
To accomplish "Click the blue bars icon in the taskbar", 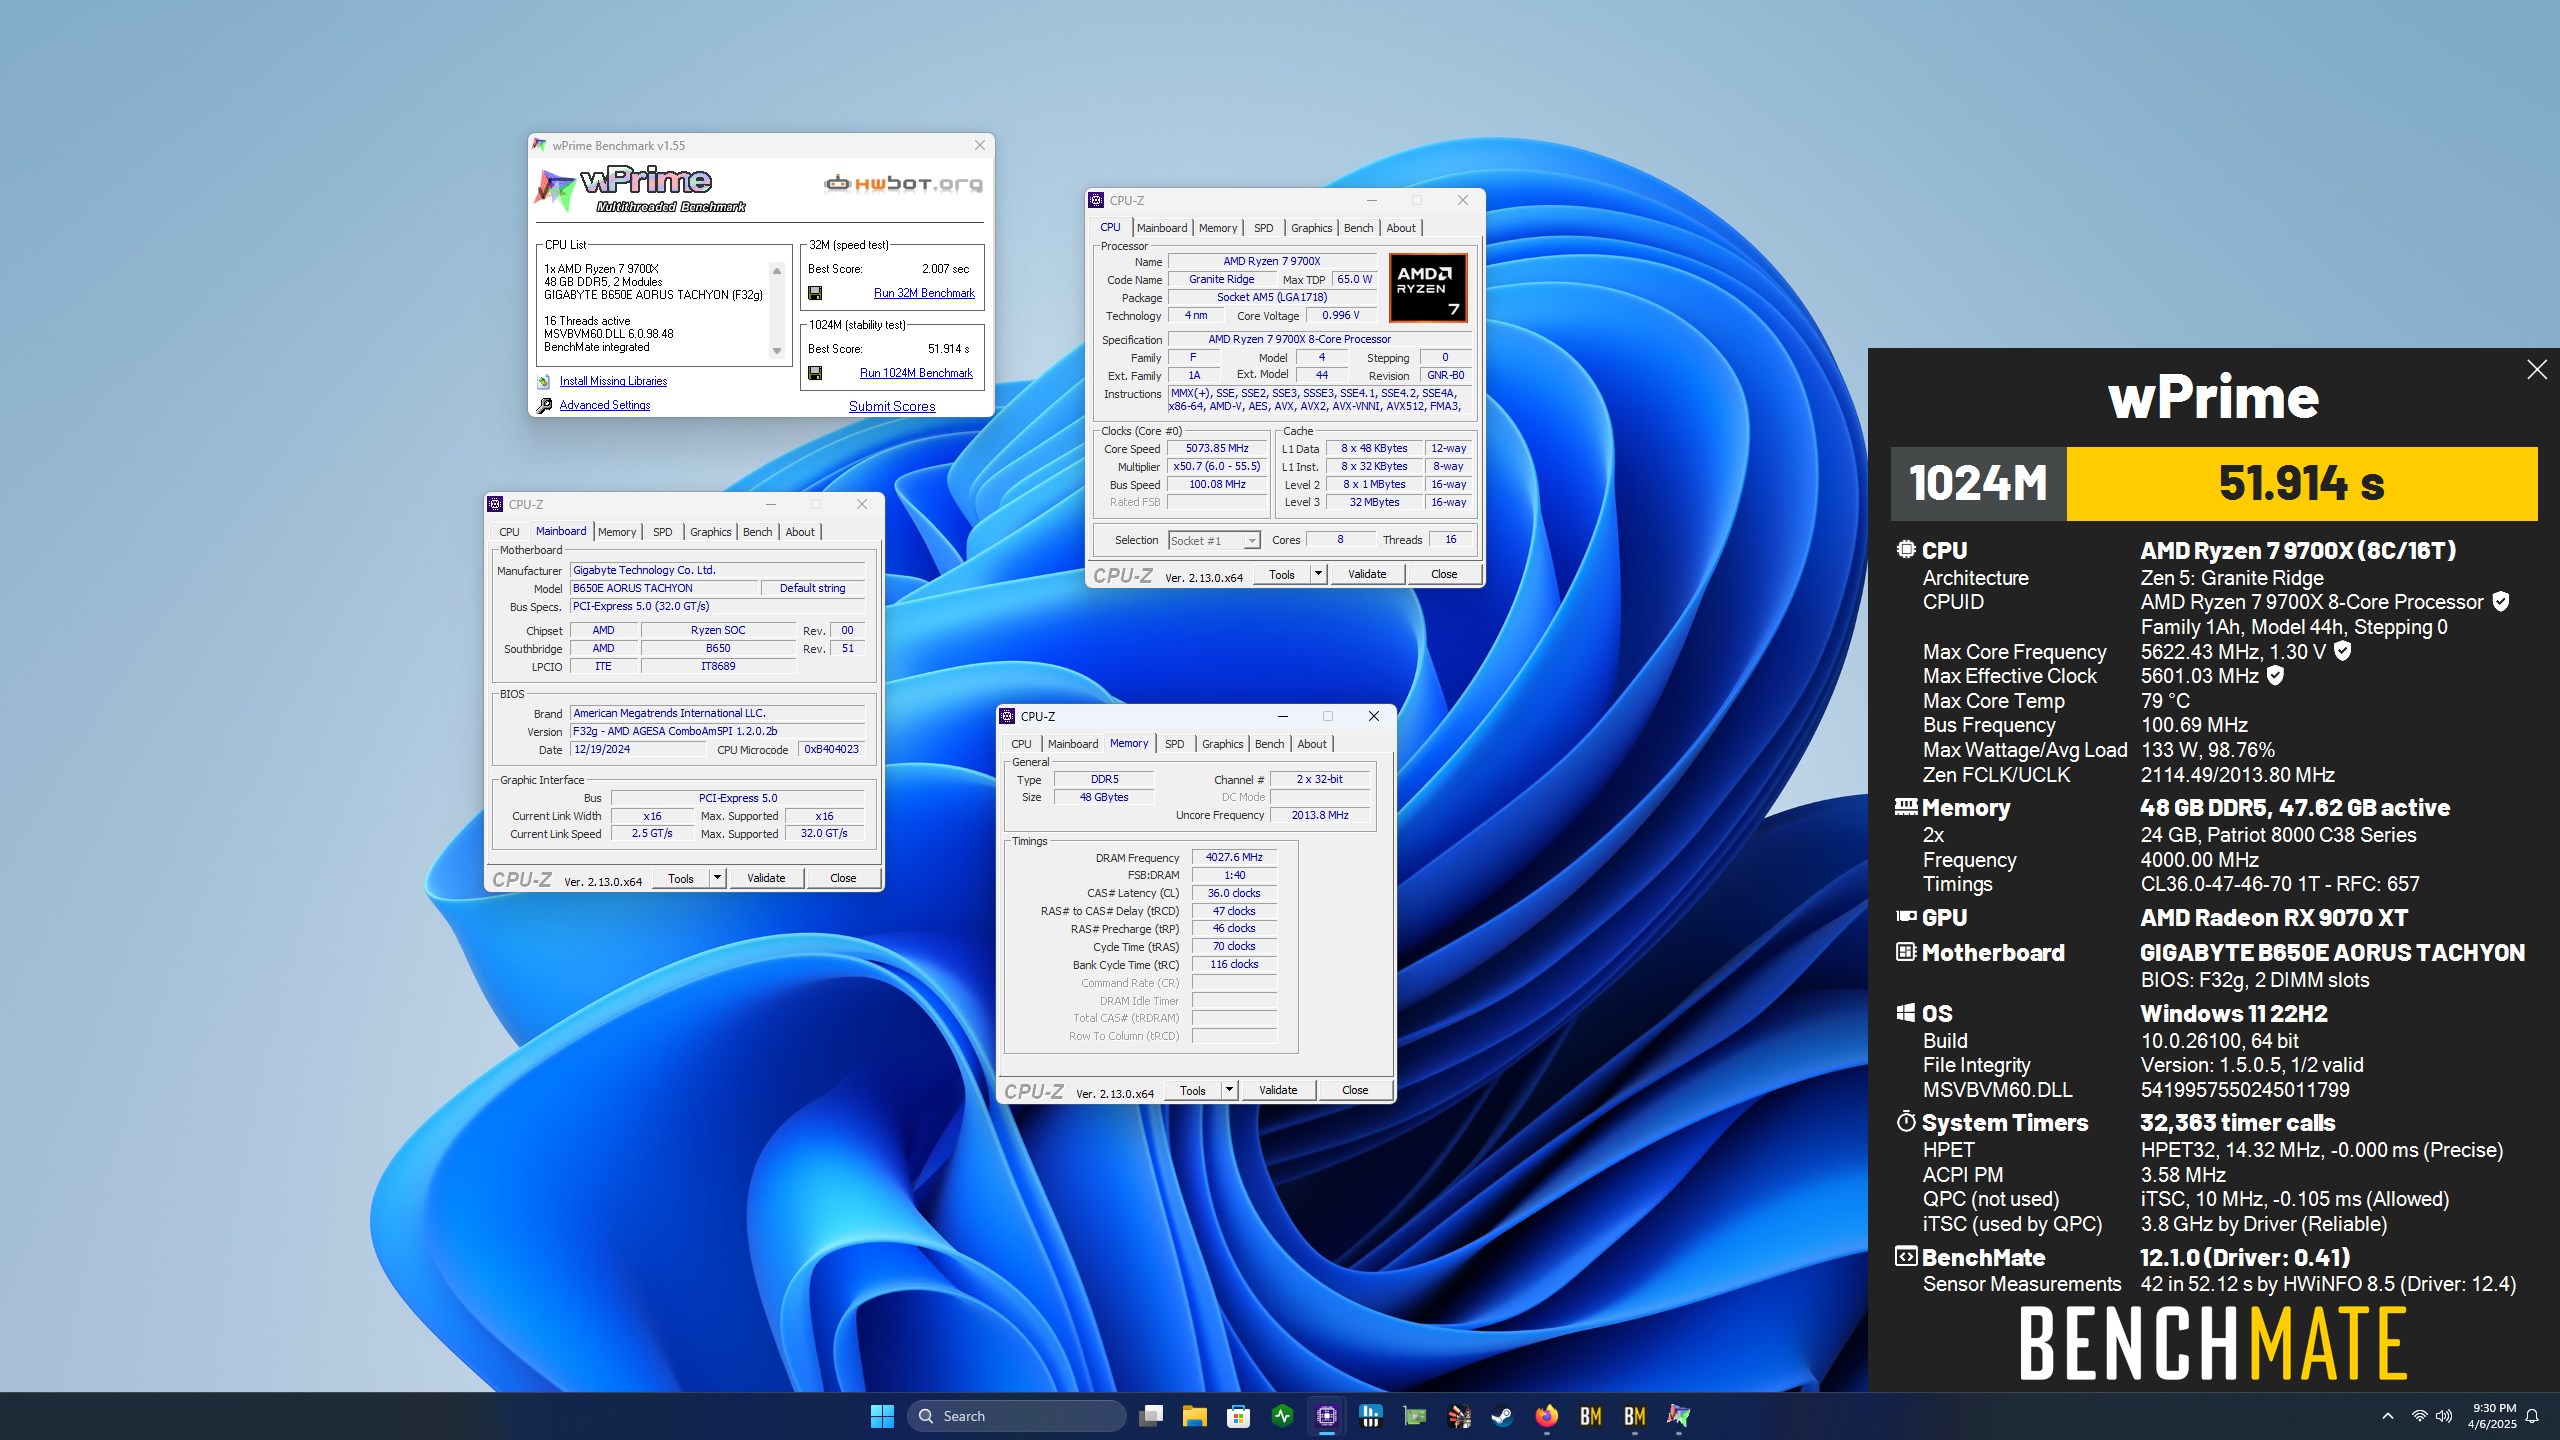I will coord(1371,1416).
